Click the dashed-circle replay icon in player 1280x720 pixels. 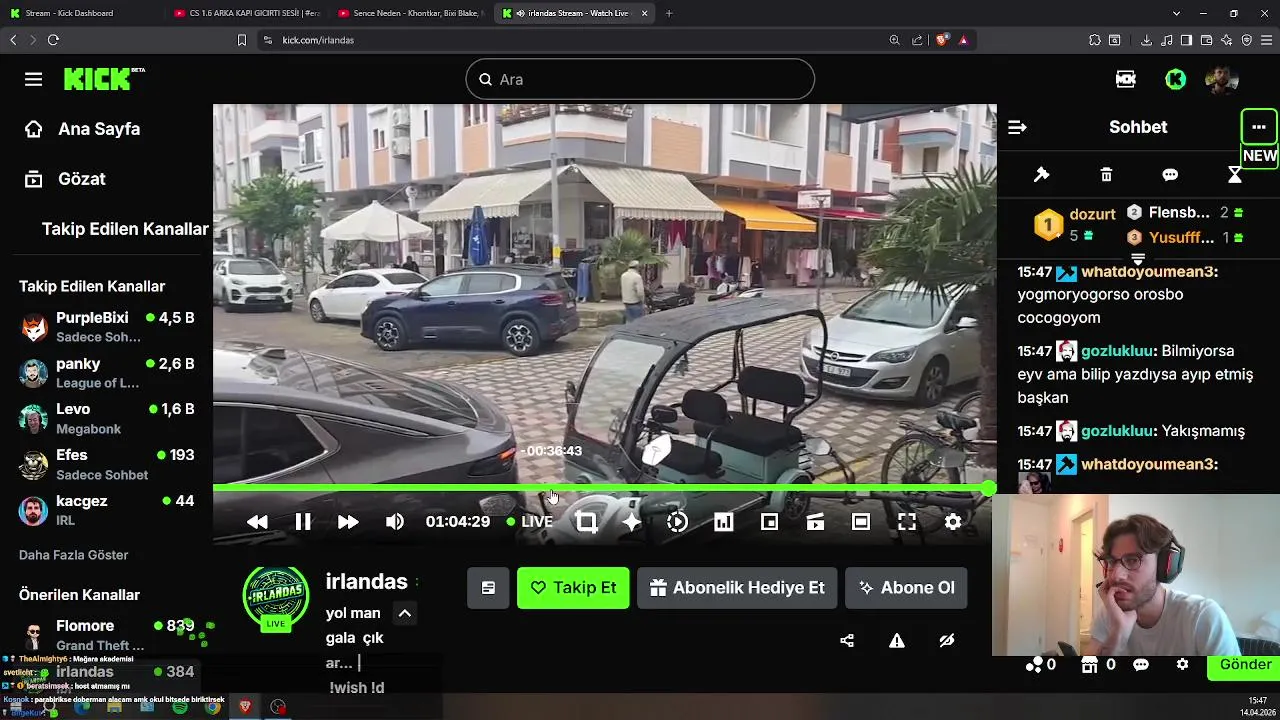coord(677,522)
